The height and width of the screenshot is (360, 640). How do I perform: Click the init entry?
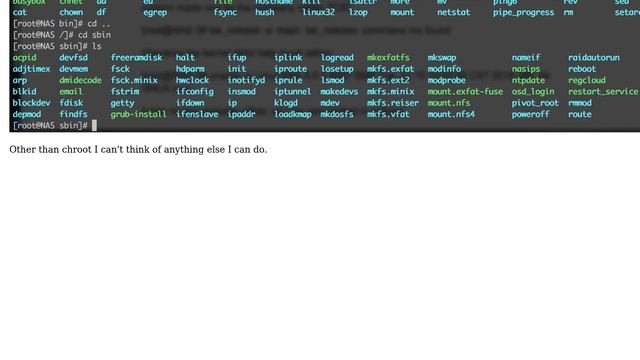[237, 69]
